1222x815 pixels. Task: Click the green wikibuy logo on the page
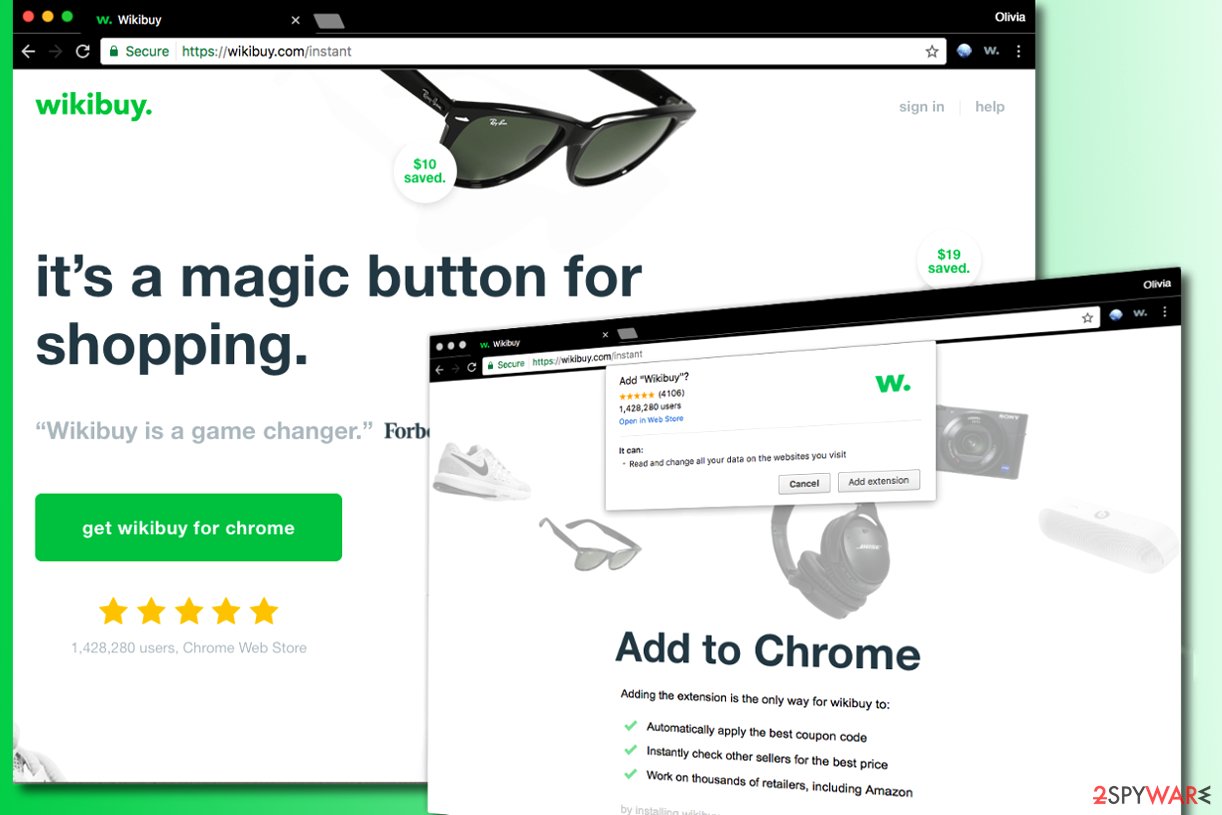(94, 106)
